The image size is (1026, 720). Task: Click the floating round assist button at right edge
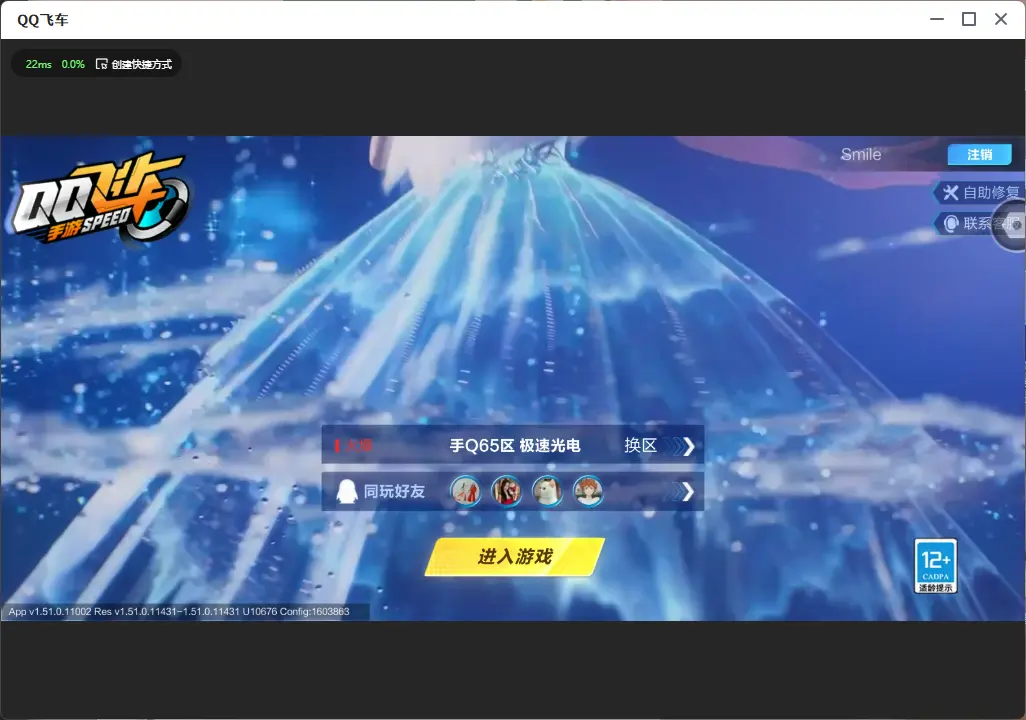coord(1011,225)
